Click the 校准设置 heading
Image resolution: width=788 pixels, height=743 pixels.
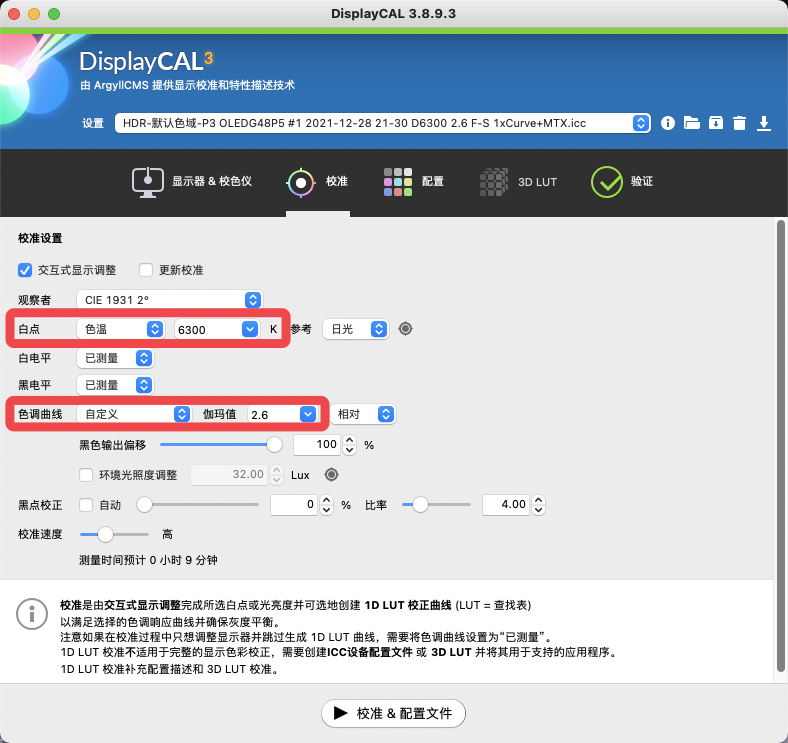point(40,238)
